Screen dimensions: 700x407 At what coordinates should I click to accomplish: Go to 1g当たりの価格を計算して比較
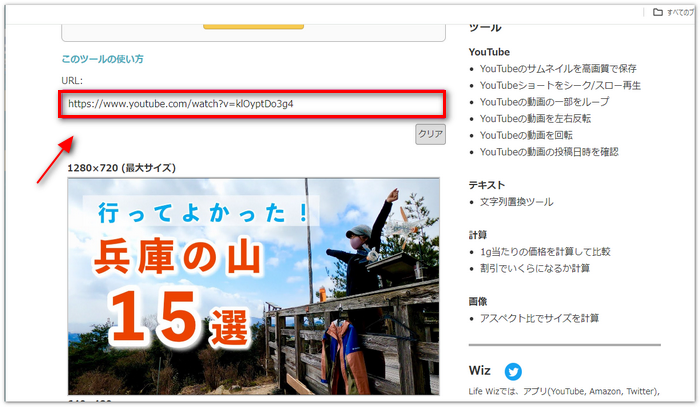[545, 251]
